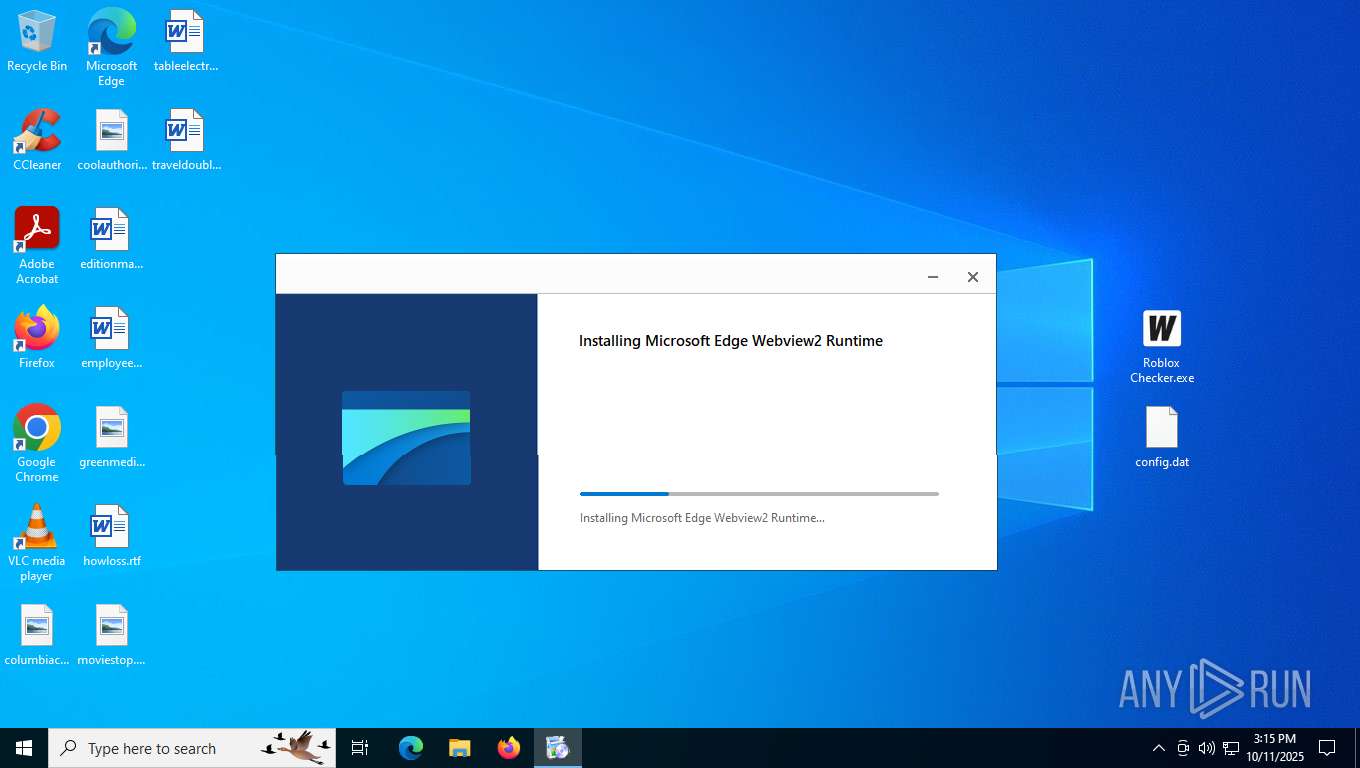Close the Webview2 installer window
This screenshot has height=768, width=1360.
[x=973, y=277]
